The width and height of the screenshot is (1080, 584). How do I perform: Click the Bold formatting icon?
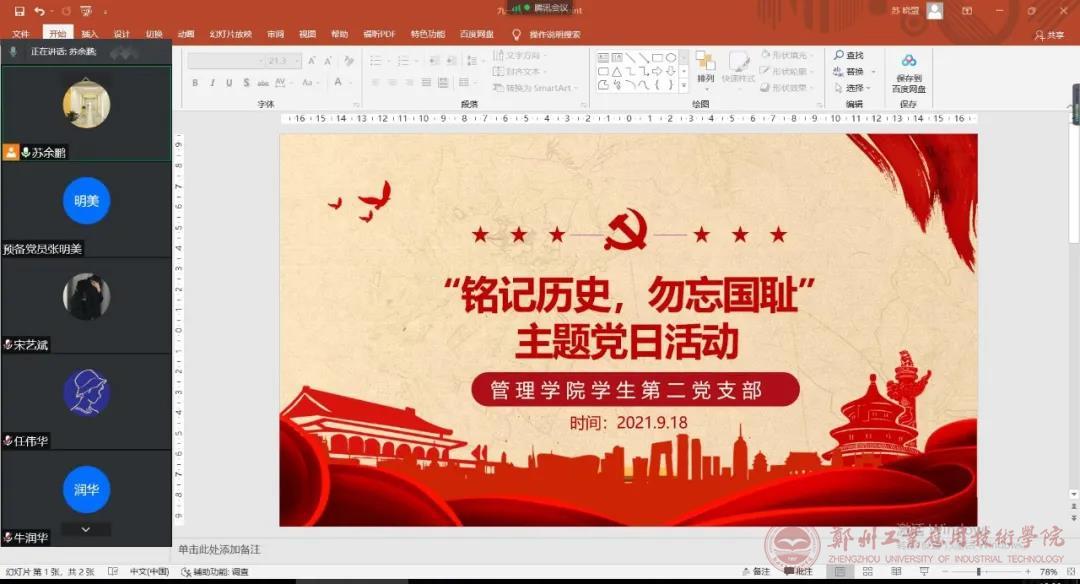click(196, 83)
